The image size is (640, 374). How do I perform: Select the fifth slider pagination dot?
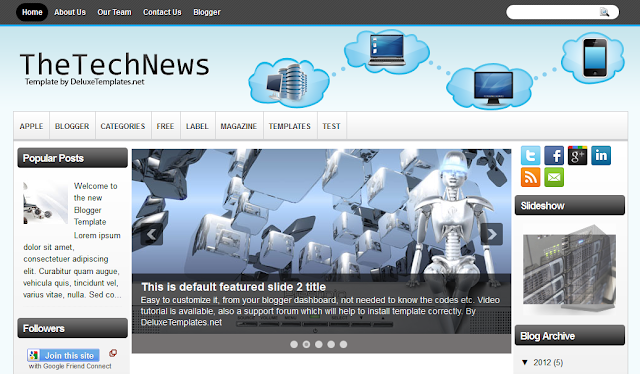point(344,345)
